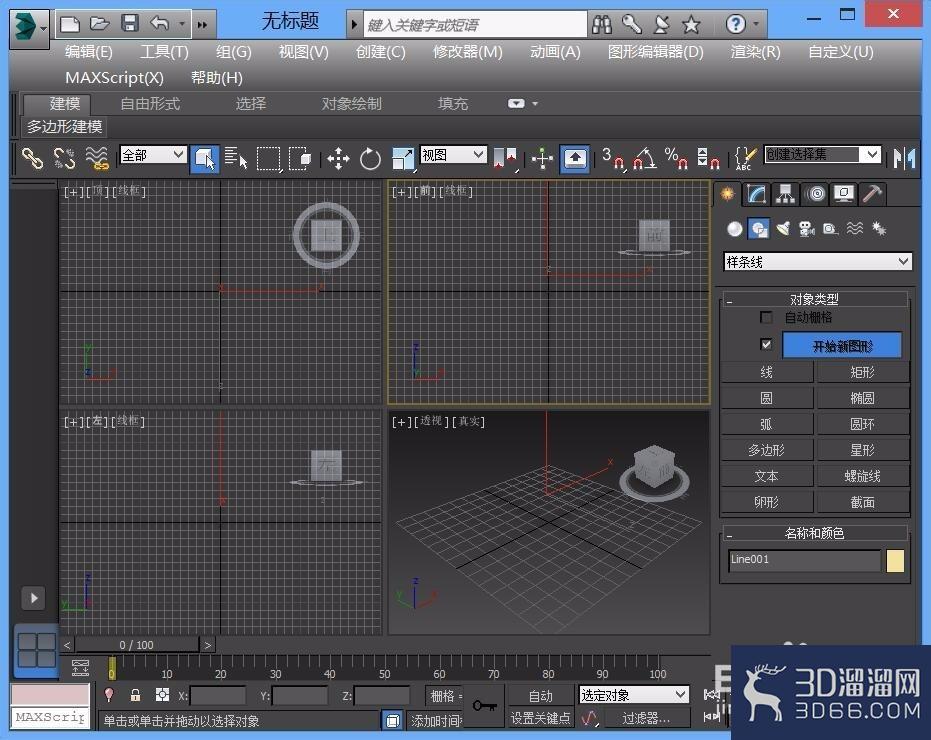Select the Cameras category icon

806,229
